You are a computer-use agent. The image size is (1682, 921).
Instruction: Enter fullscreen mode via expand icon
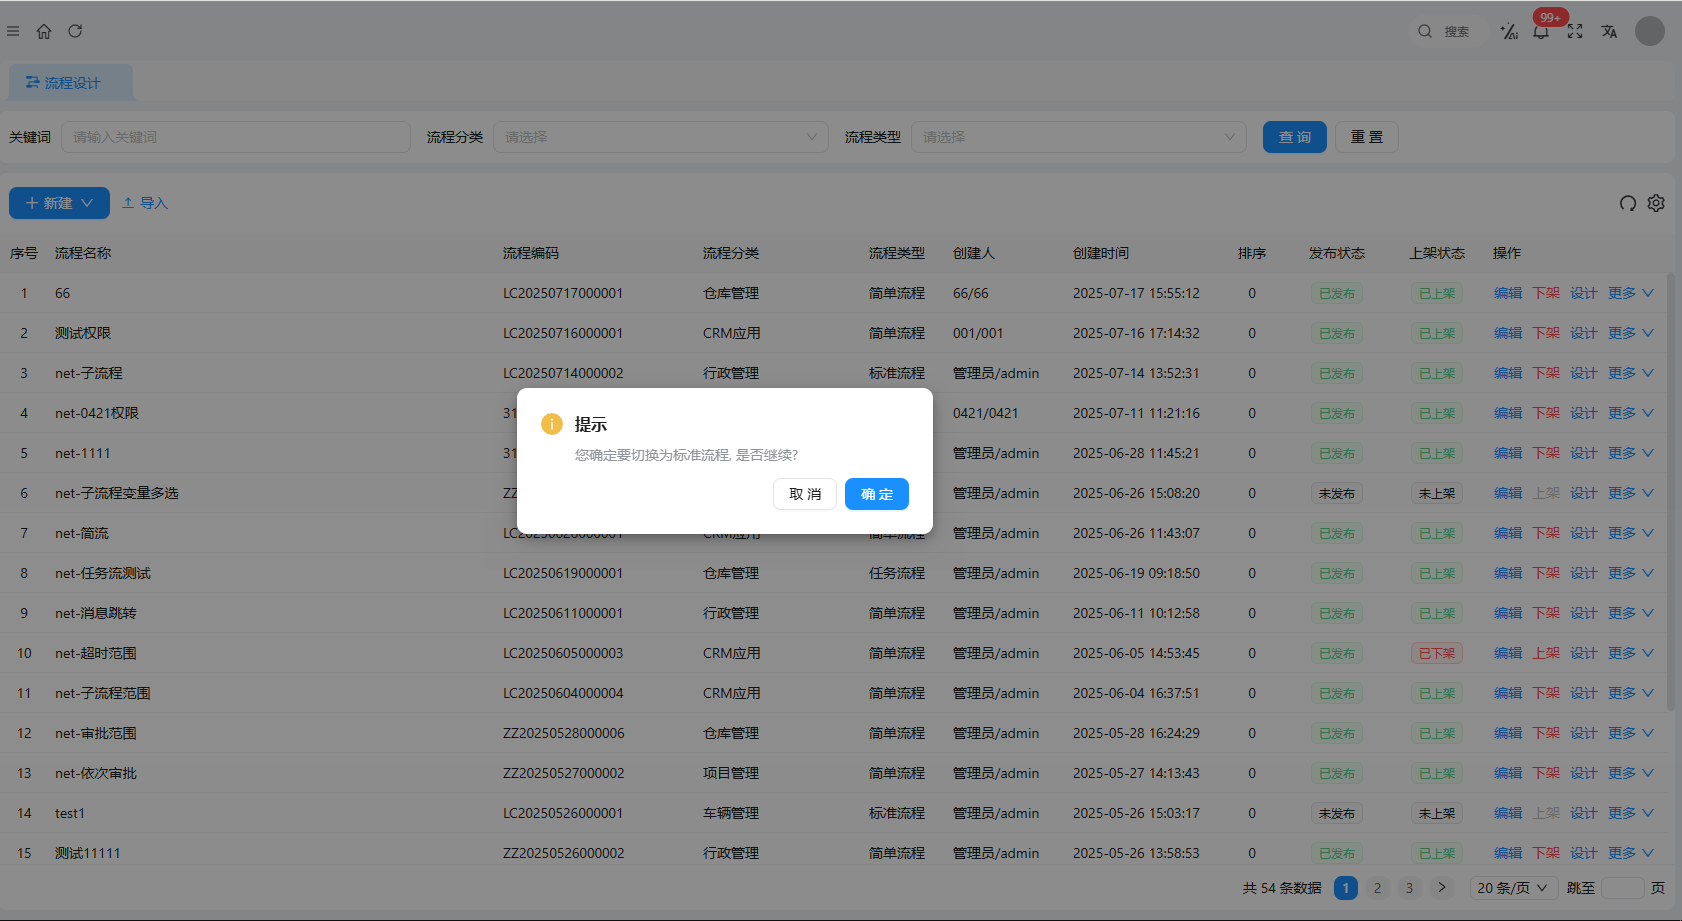point(1575,32)
